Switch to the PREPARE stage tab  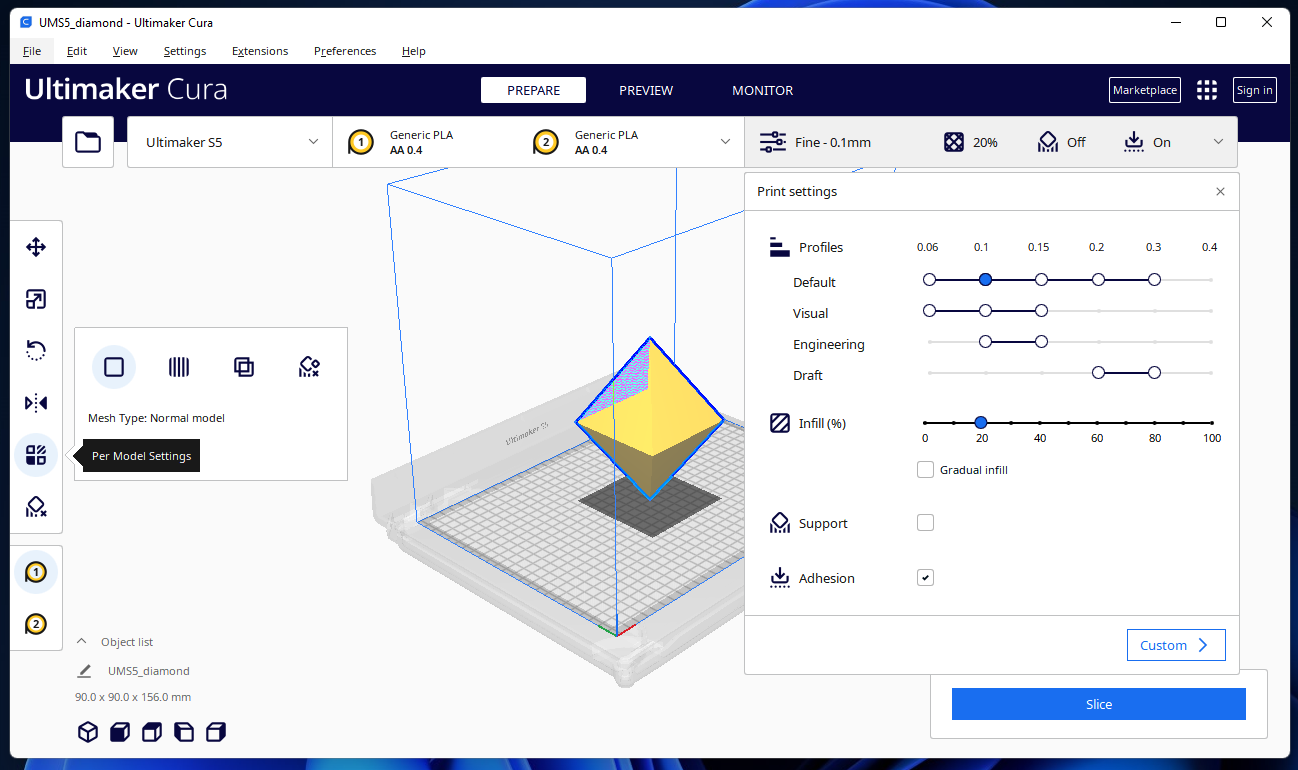click(533, 90)
